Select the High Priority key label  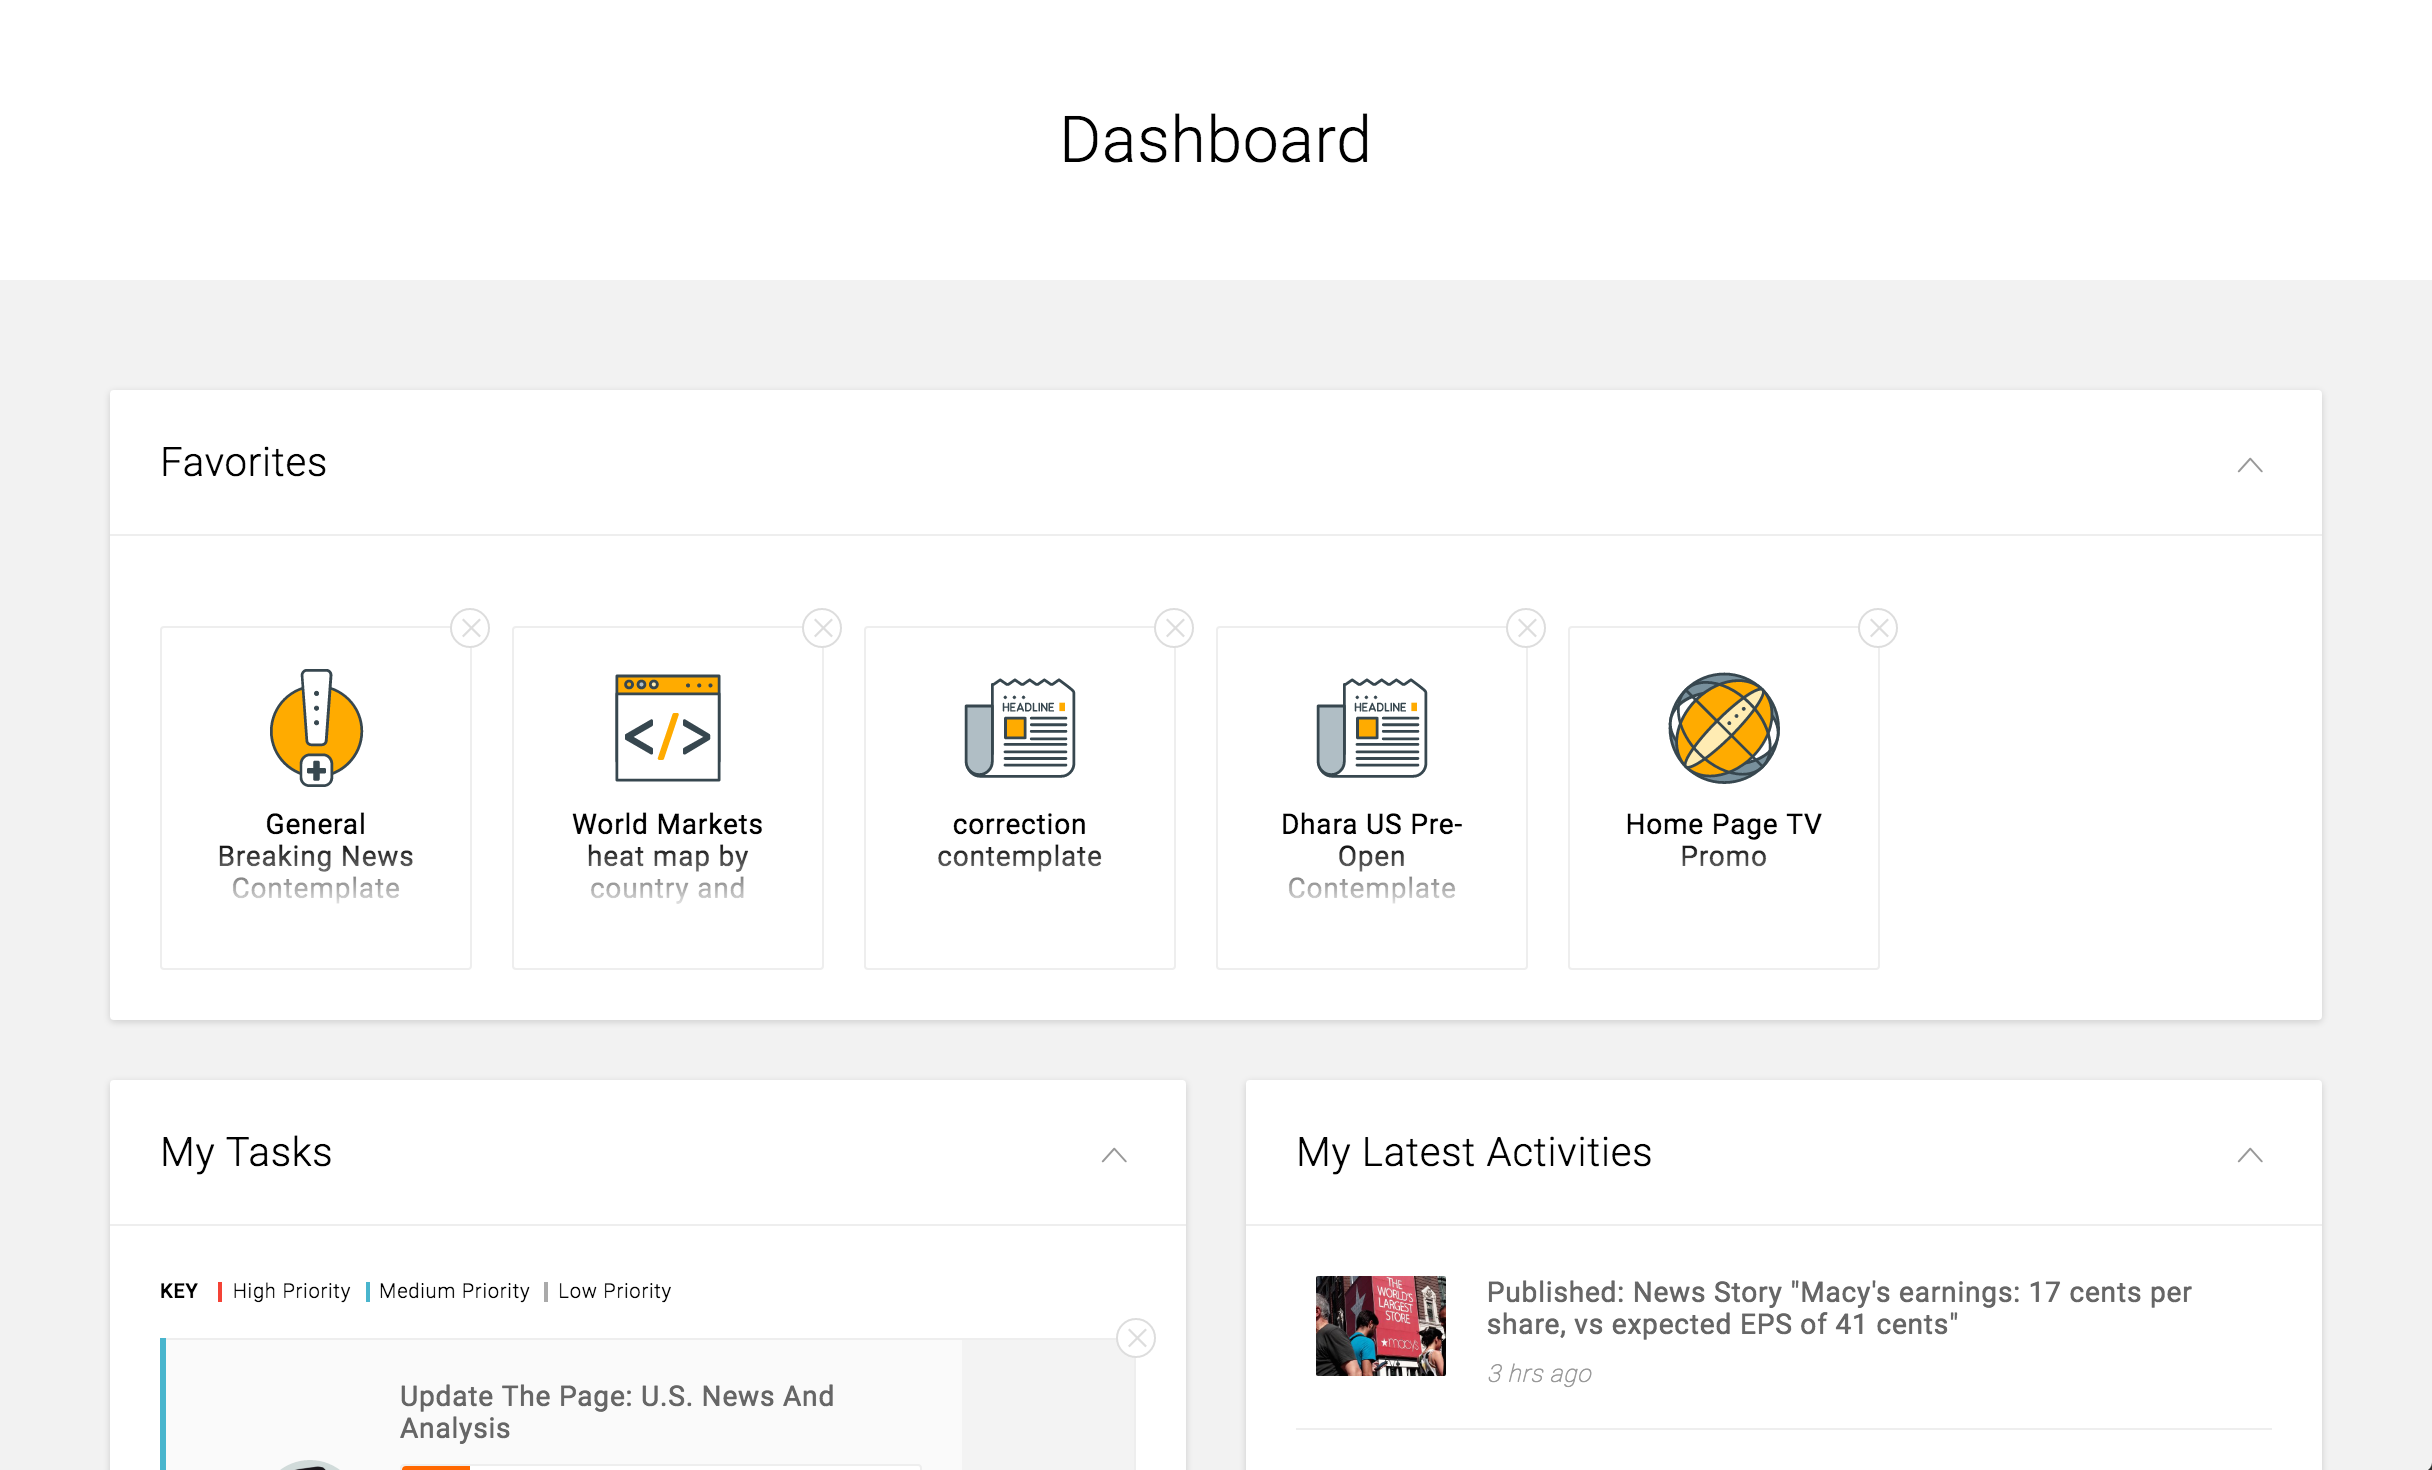coord(291,1291)
